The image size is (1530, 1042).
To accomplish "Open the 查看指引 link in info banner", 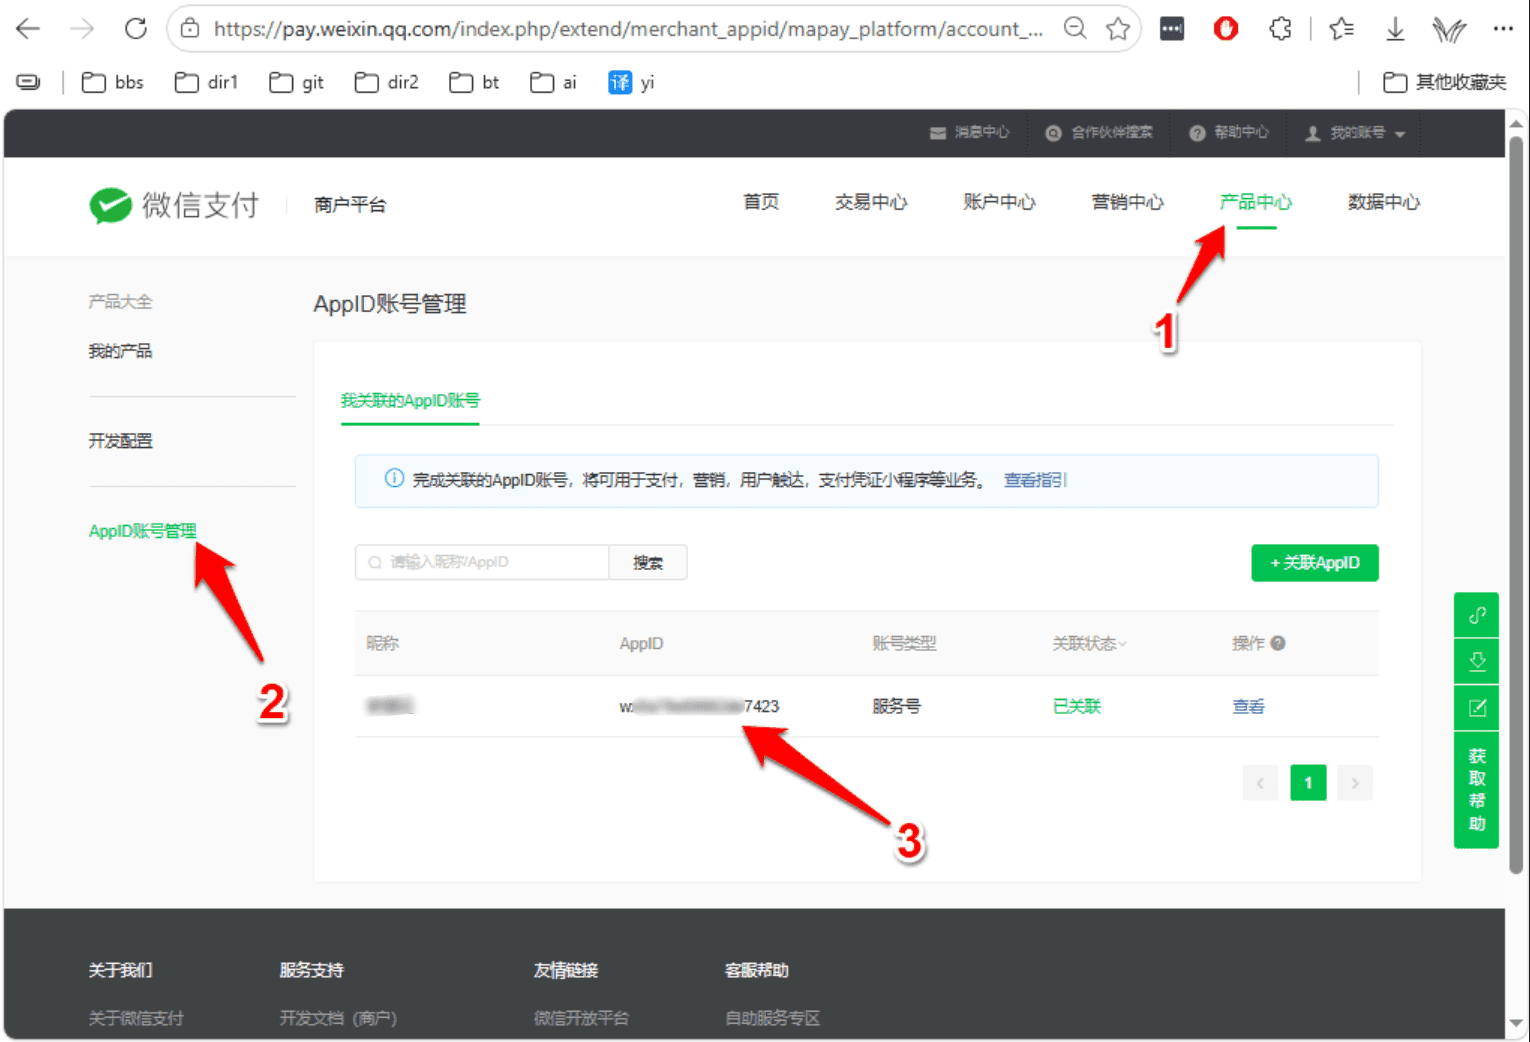I will coord(1035,480).
